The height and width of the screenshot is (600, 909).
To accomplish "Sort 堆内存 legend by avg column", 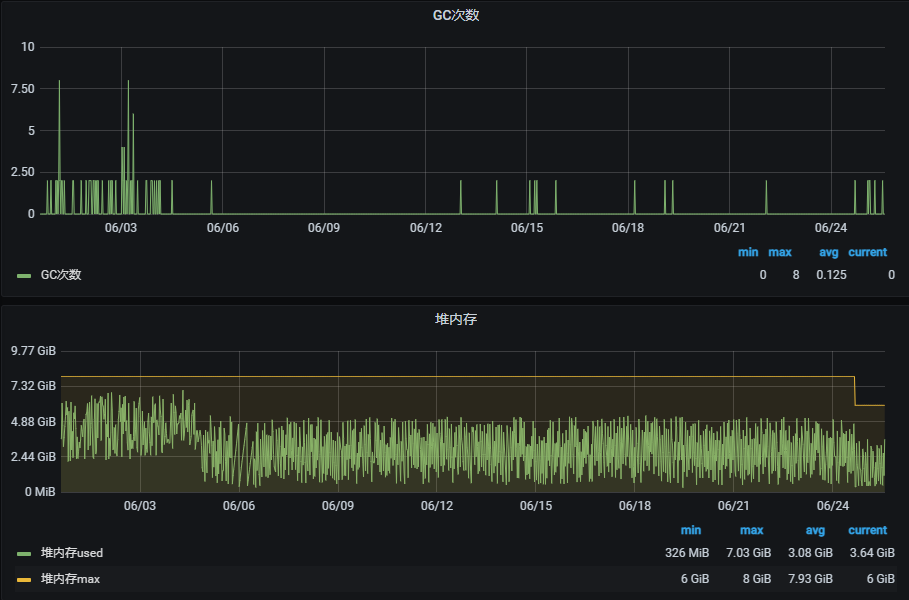I will coord(815,530).
